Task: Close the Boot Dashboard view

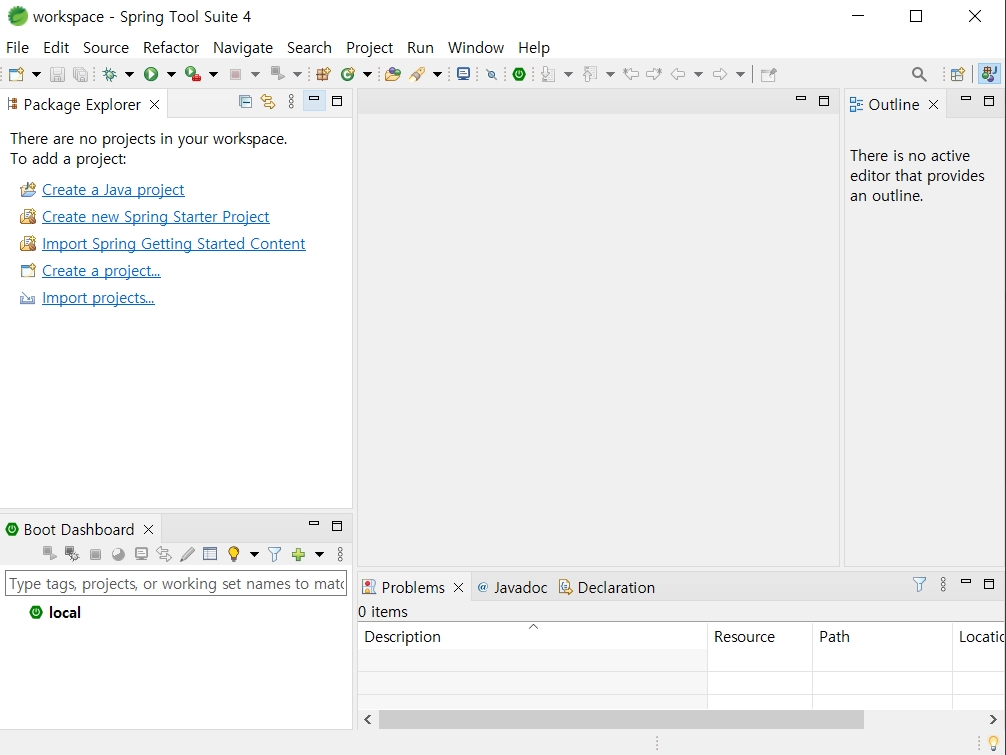Action: pyautogui.click(x=148, y=529)
